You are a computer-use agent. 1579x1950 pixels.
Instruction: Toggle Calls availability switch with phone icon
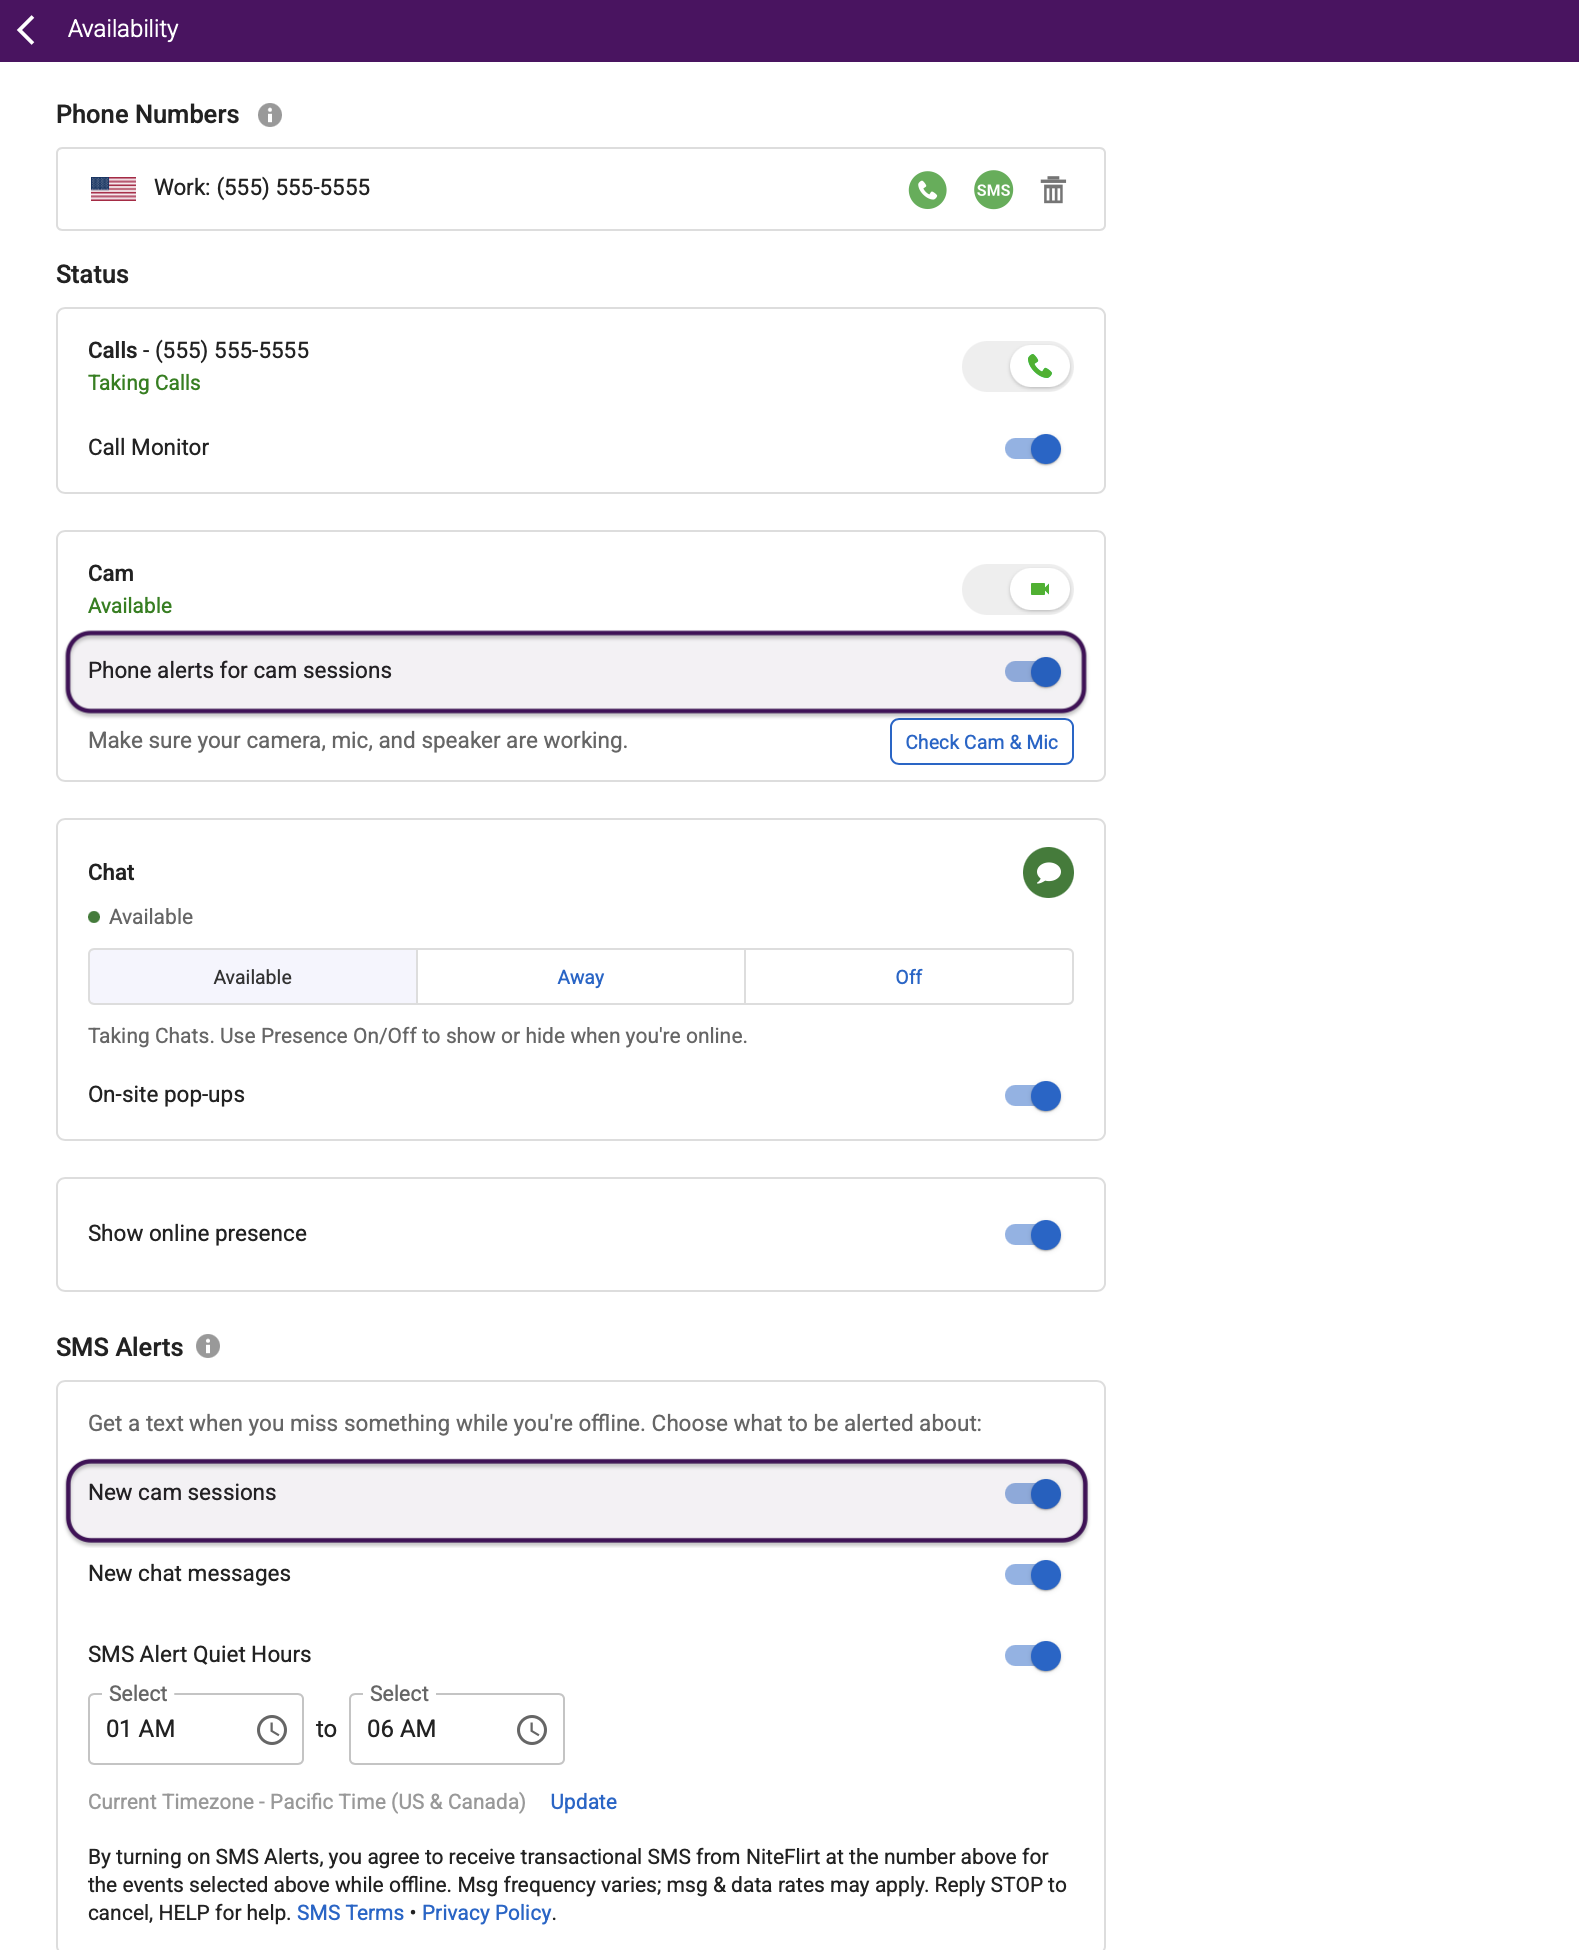pos(1017,367)
